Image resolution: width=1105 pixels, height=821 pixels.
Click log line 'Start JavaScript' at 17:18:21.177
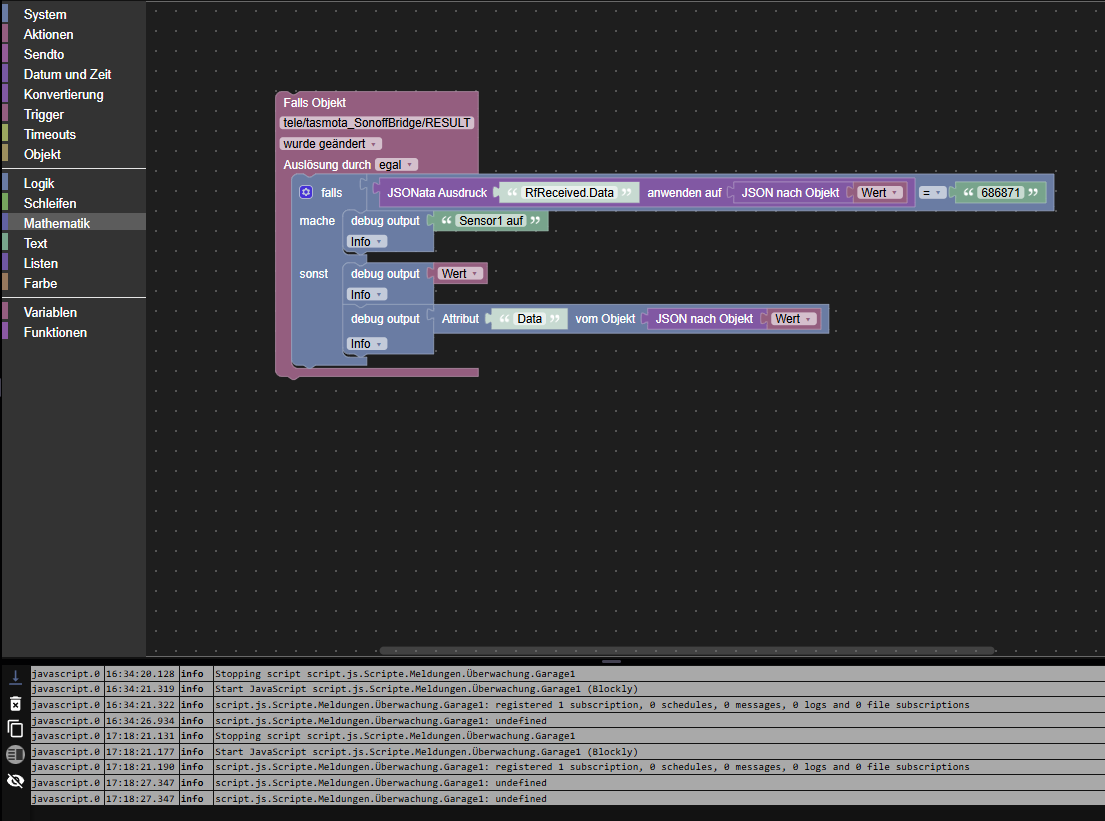(567, 751)
